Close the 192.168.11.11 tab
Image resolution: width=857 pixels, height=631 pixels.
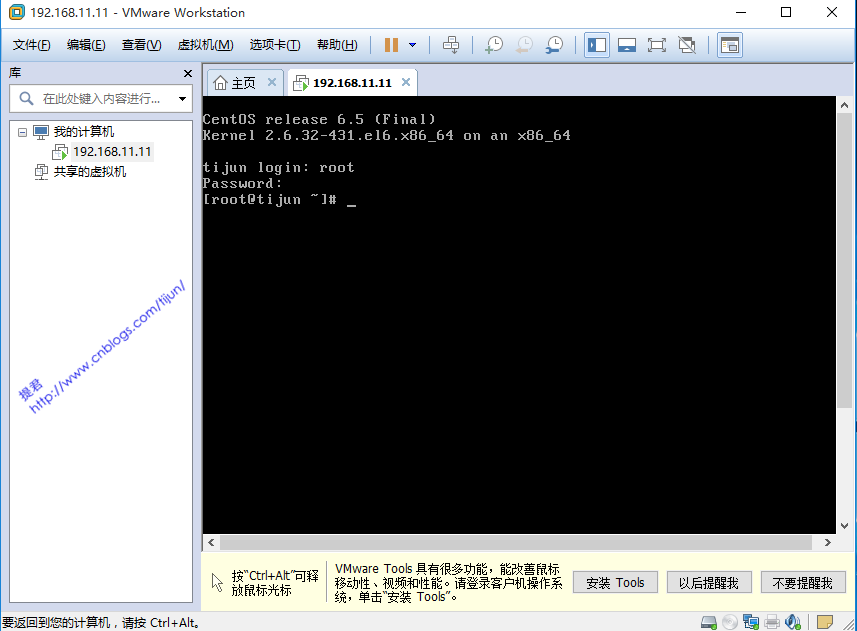pyautogui.click(x=406, y=82)
